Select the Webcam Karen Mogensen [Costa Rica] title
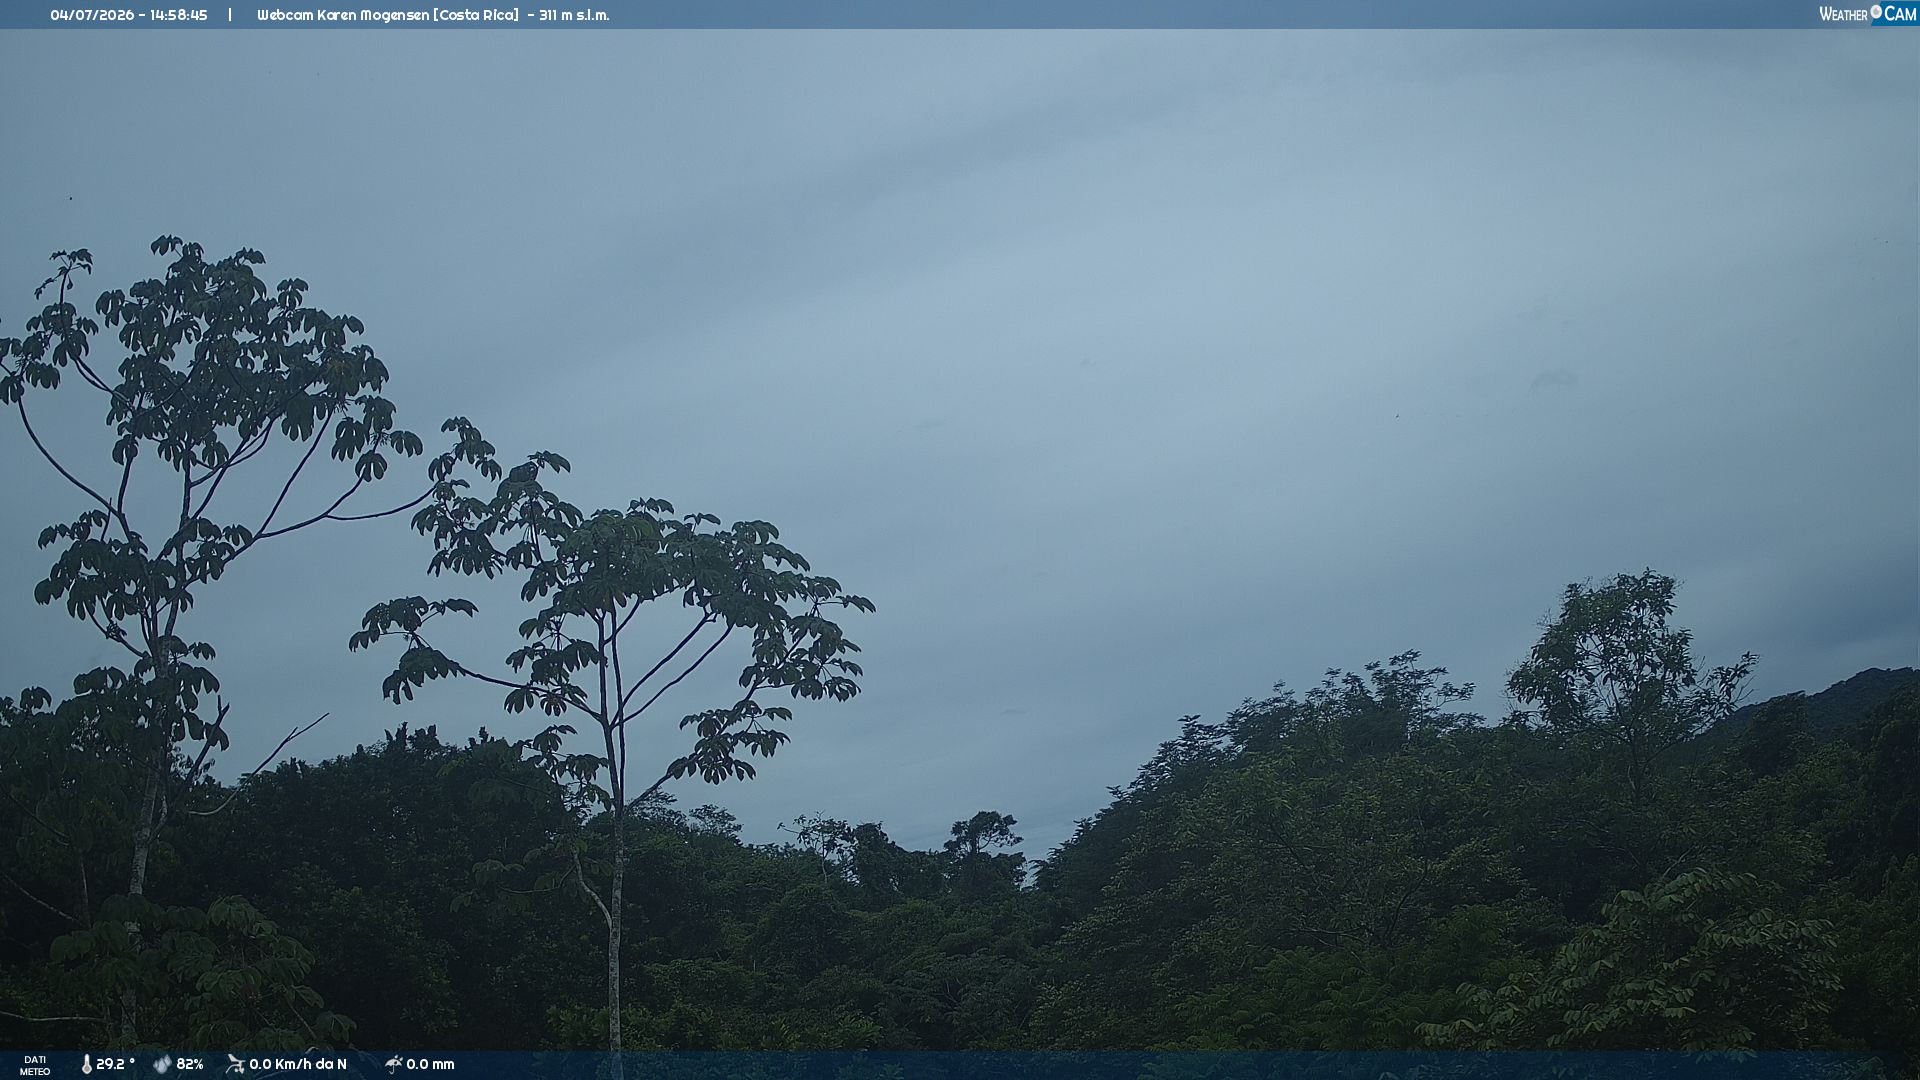This screenshot has height=1080, width=1920. pos(388,15)
